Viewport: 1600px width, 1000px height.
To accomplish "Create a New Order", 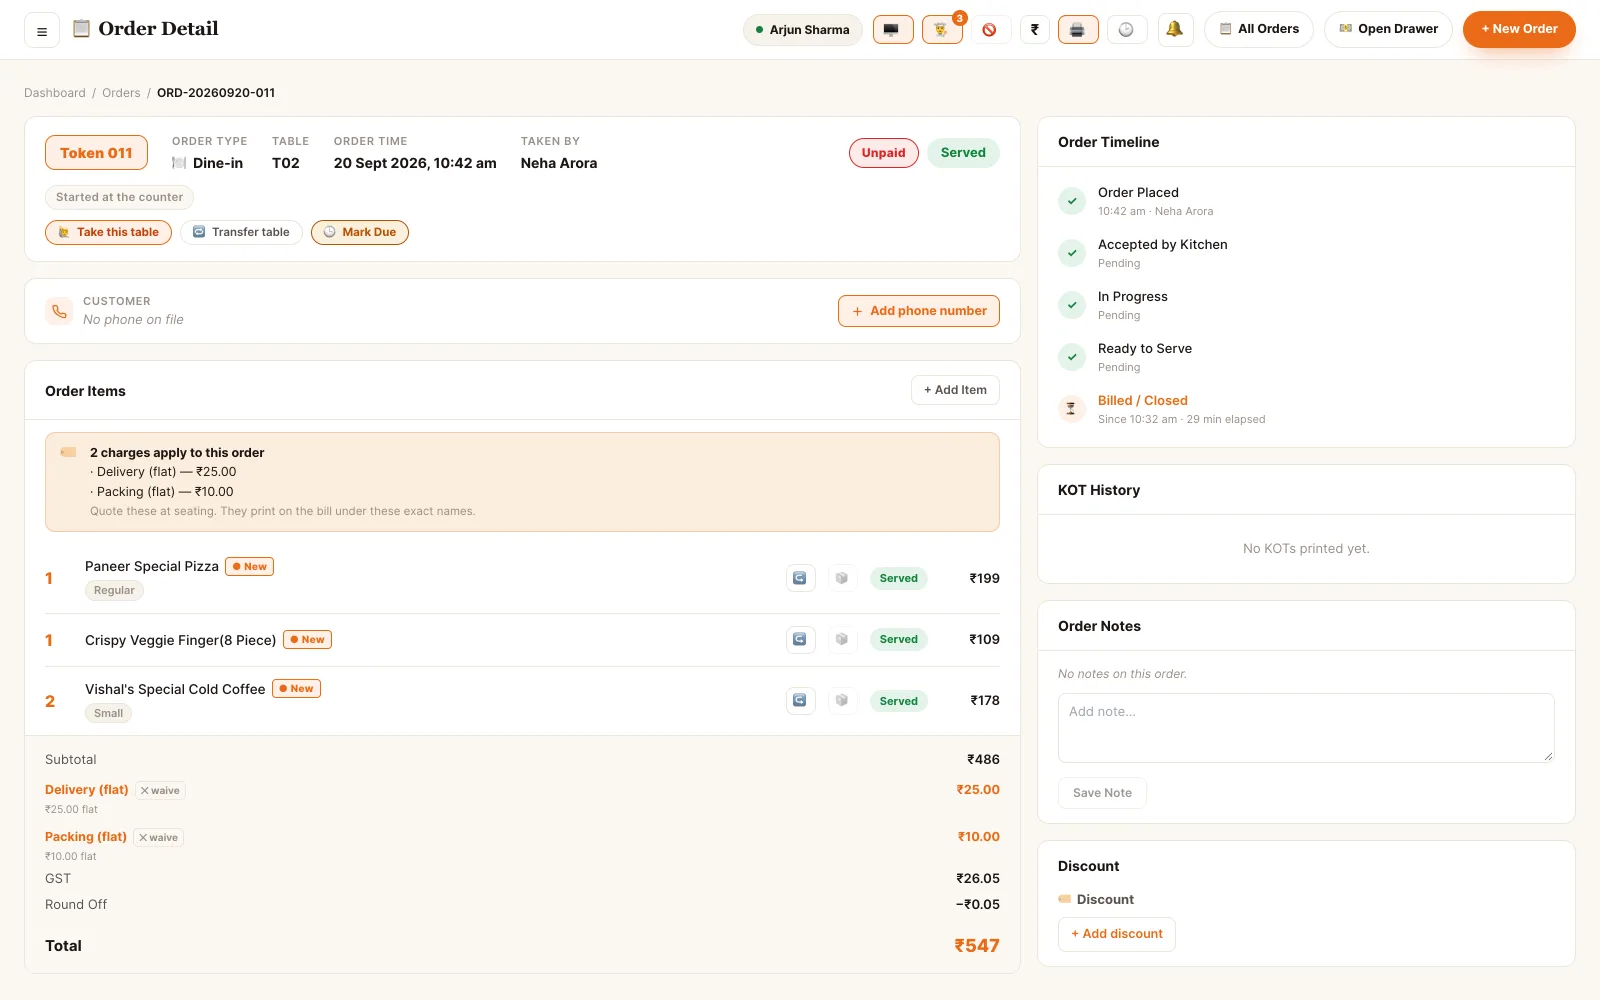I will [x=1519, y=30].
